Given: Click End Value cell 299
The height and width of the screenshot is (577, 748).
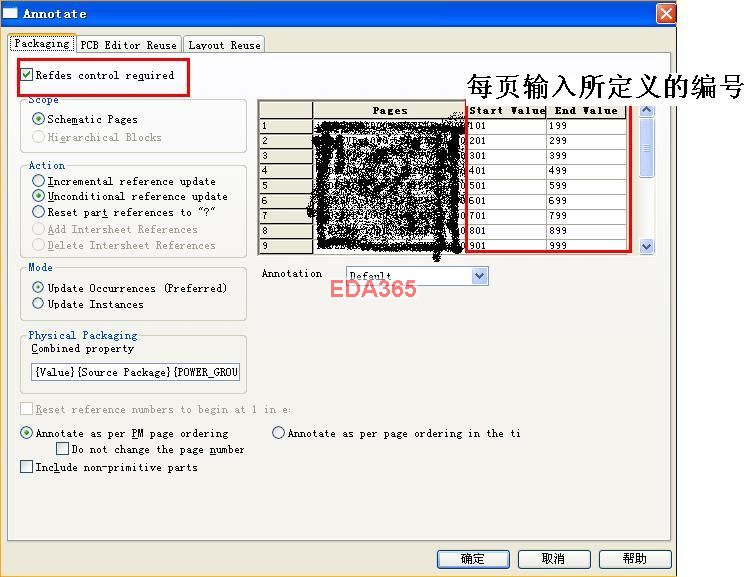Looking at the screenshot, I should coord(586,141).
